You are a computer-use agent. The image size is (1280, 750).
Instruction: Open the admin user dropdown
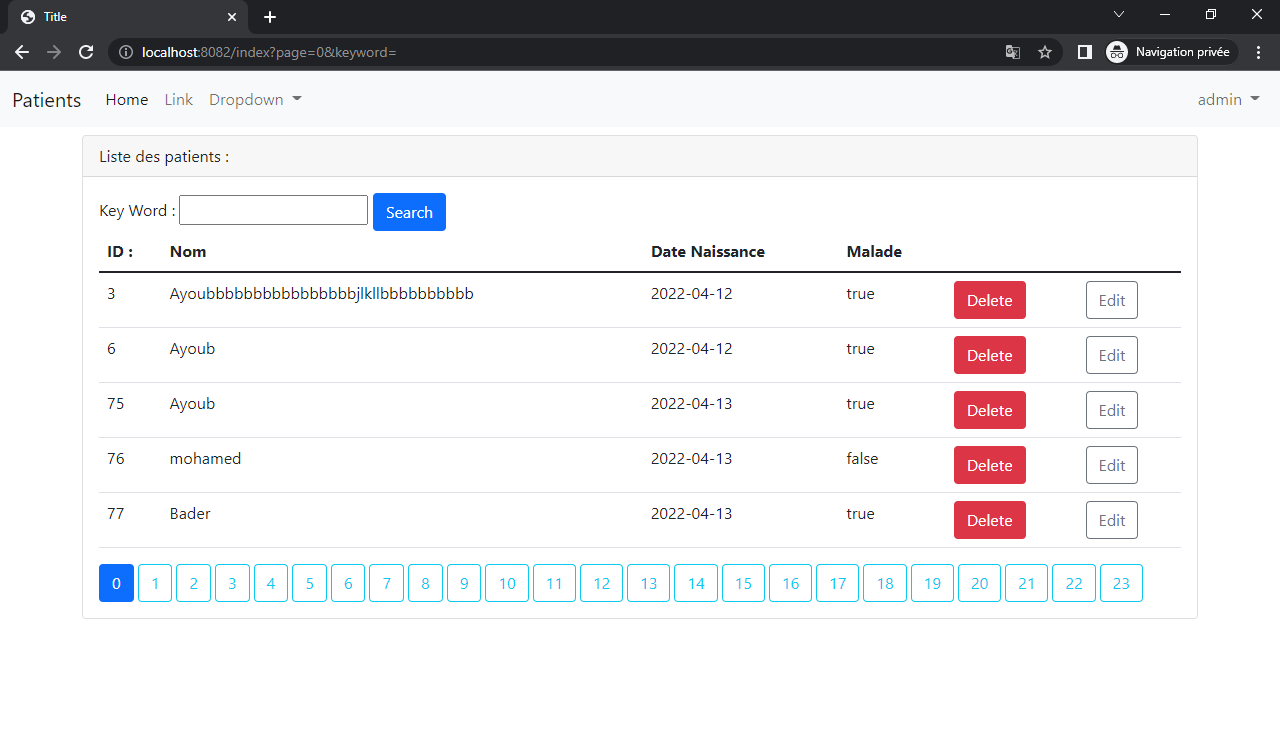[x=1229, y=100]
